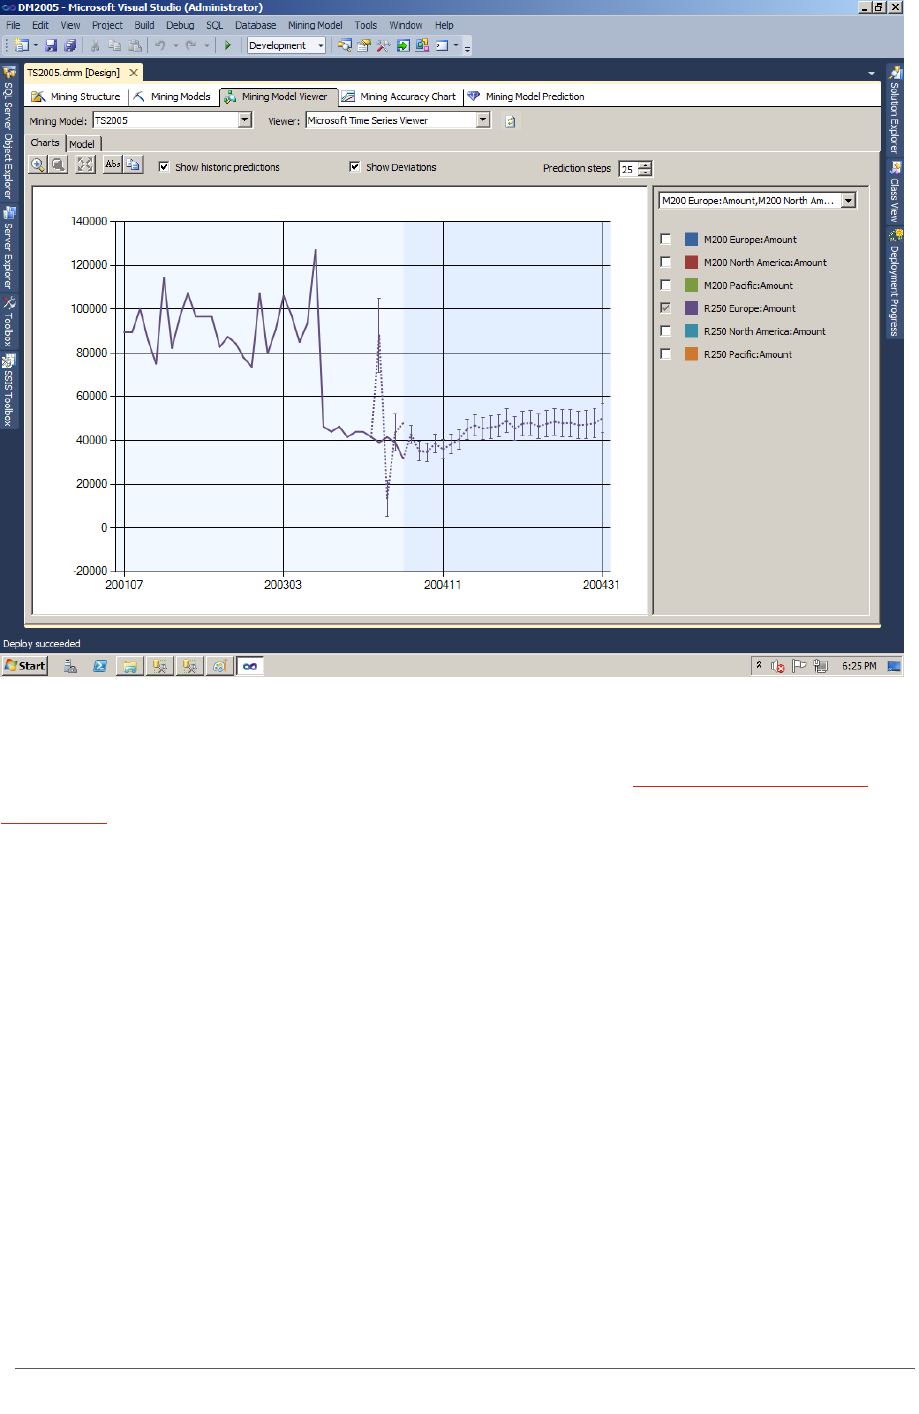Check M200 Pacific:Amount series box
The image size is (919, 1414).
(x=666, y=285)
